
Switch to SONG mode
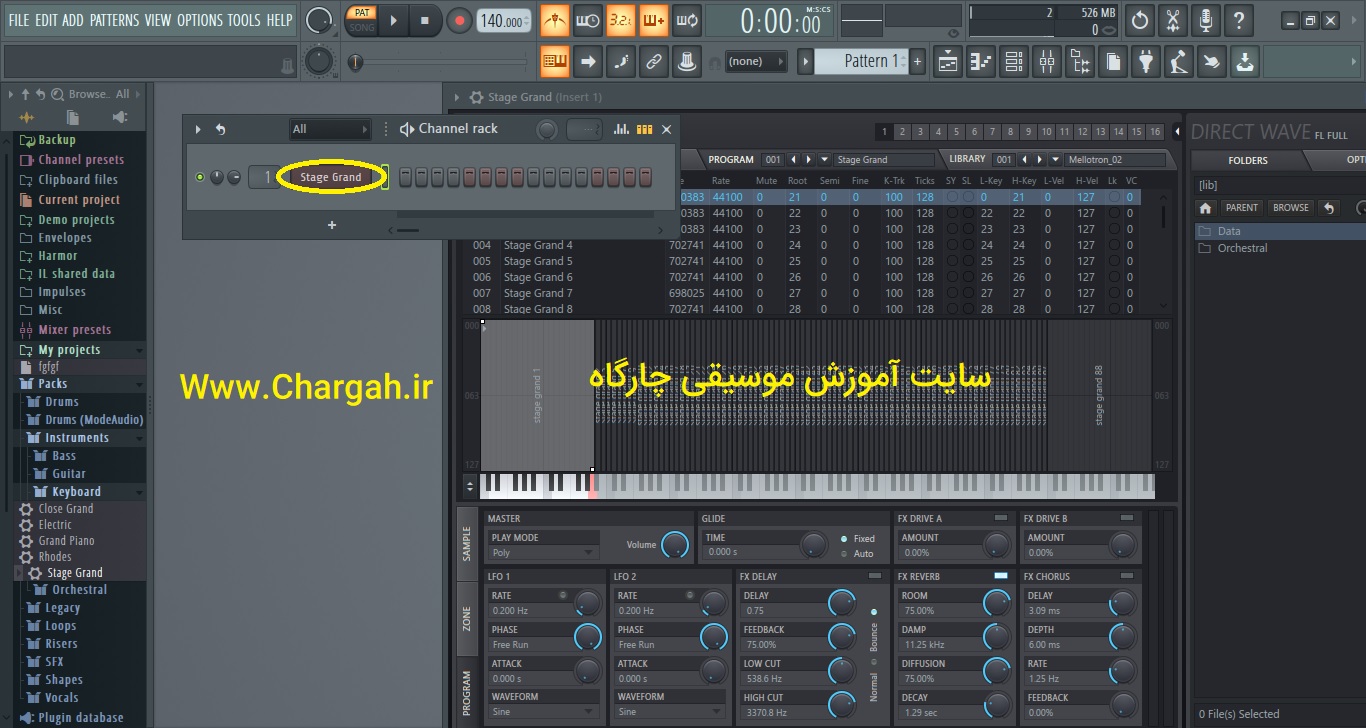(361, 27)
